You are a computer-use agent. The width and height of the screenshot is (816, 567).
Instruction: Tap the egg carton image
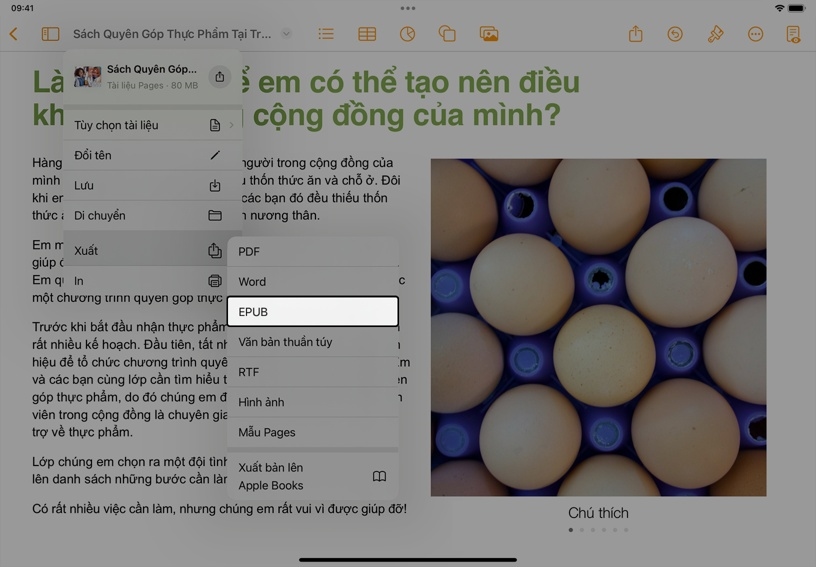coord(598,327)
